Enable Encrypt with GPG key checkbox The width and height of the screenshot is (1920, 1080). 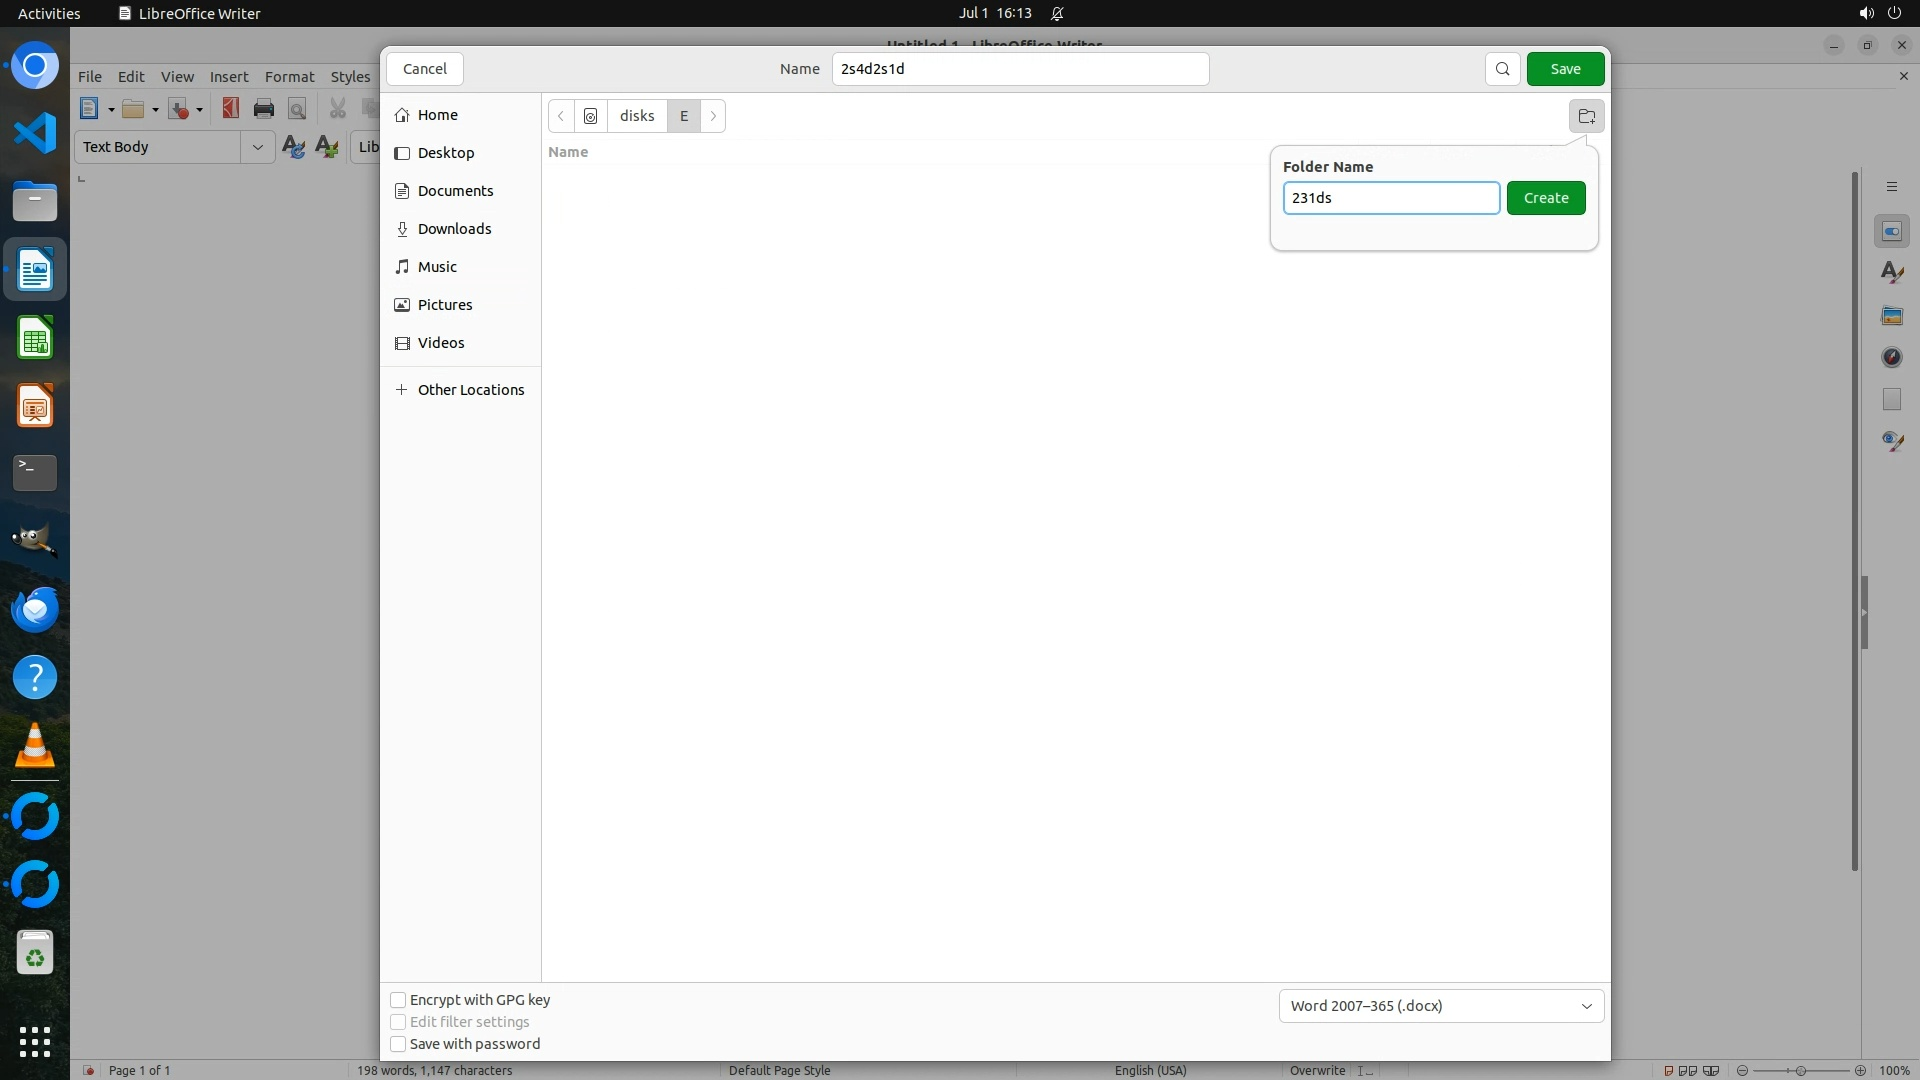coord(398,1000)
